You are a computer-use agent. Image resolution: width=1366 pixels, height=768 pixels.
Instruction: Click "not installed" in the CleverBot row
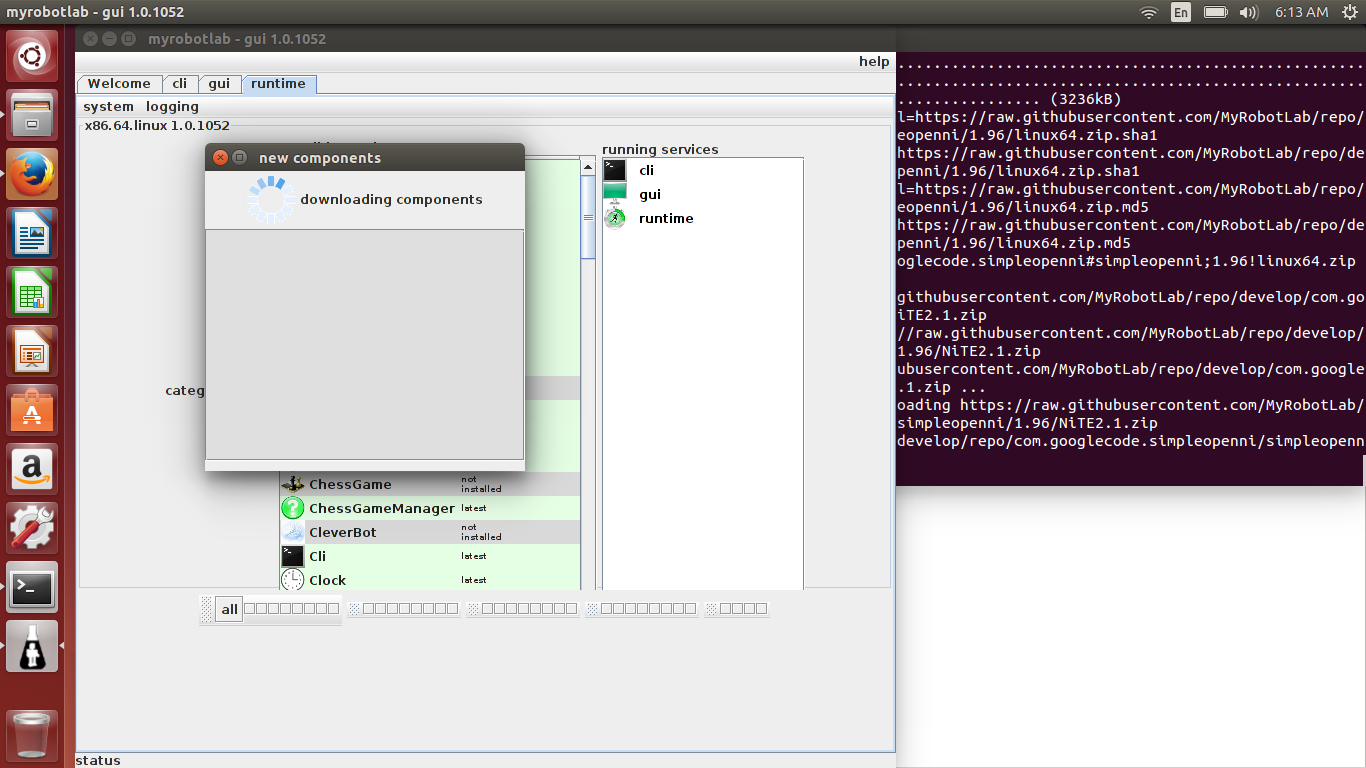[x=481, y=532]
